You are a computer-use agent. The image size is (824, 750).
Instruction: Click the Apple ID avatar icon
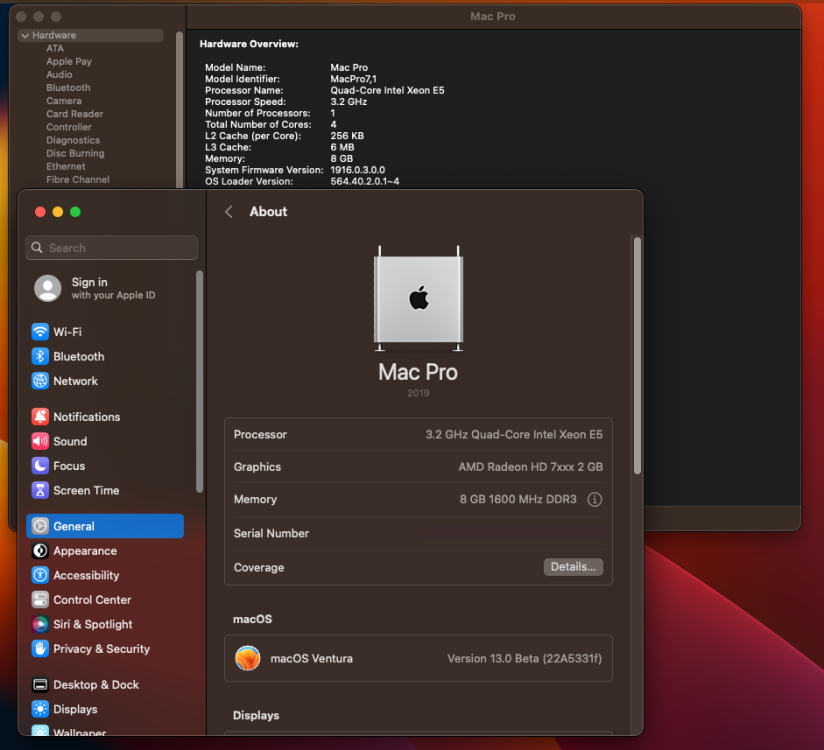pyautogui.click(x=48, y=288)
